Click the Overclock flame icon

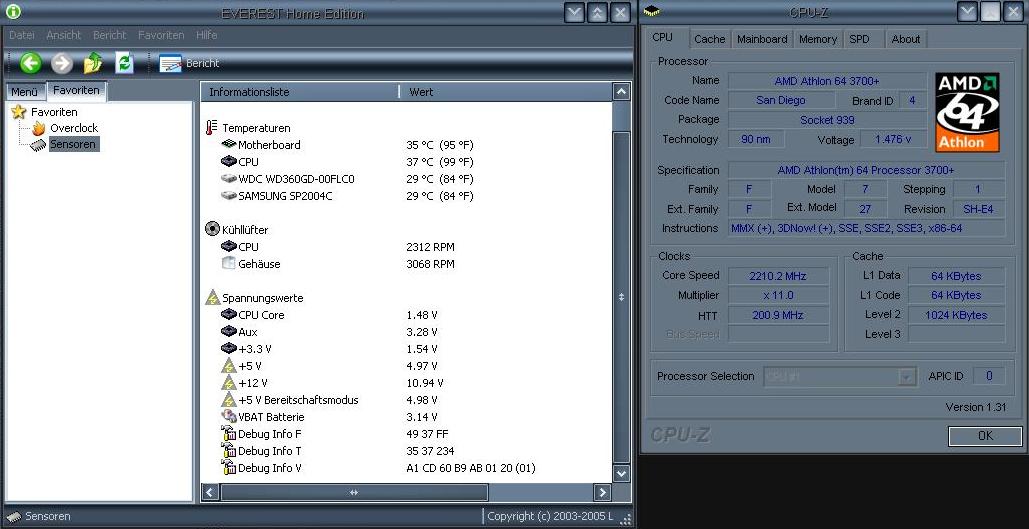pos(39,128)
